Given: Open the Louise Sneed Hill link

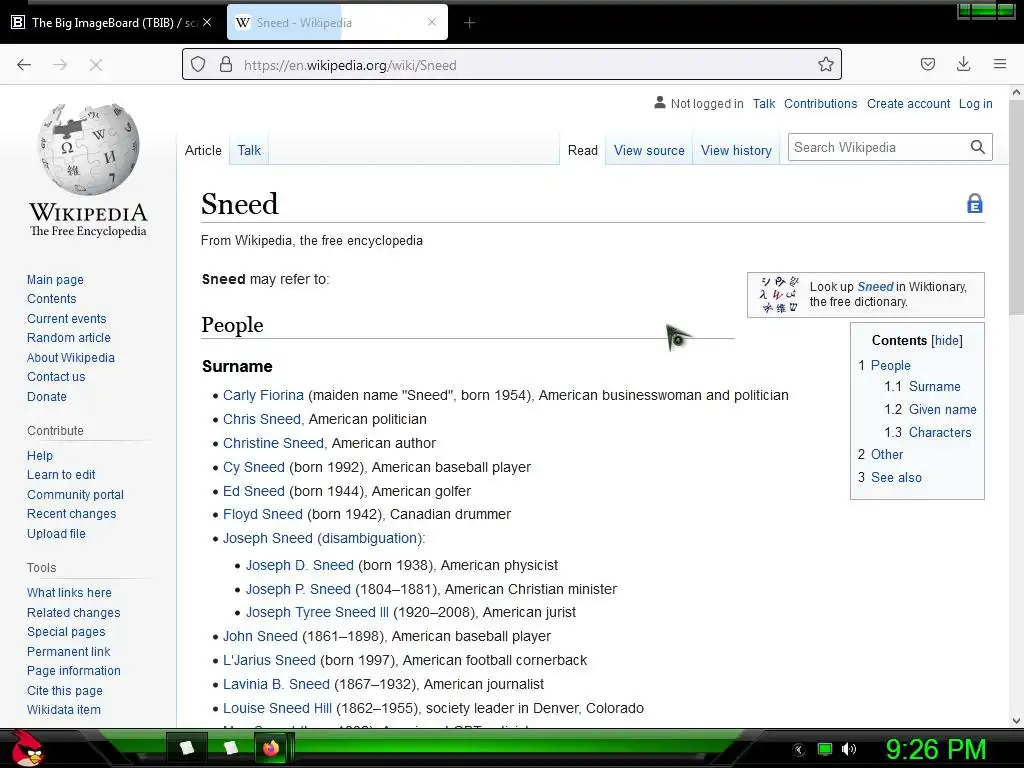Looking at the screenshot, I should point(277,708).
